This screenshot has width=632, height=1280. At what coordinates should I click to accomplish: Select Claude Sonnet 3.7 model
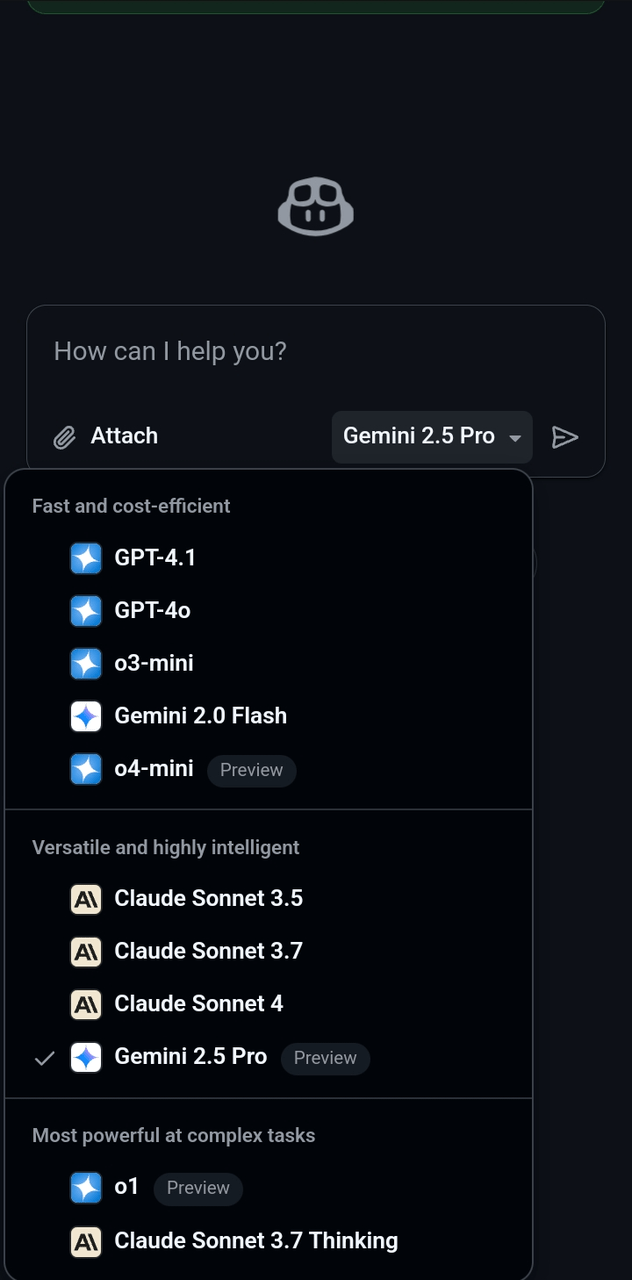coord(208,951)
